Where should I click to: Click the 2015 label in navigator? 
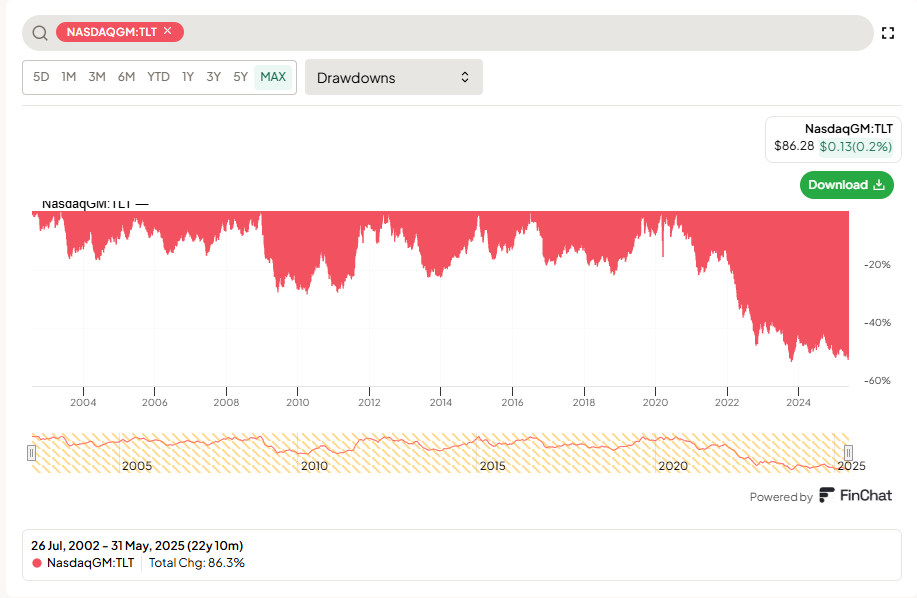pyautogui.click(x=492, y=466)
